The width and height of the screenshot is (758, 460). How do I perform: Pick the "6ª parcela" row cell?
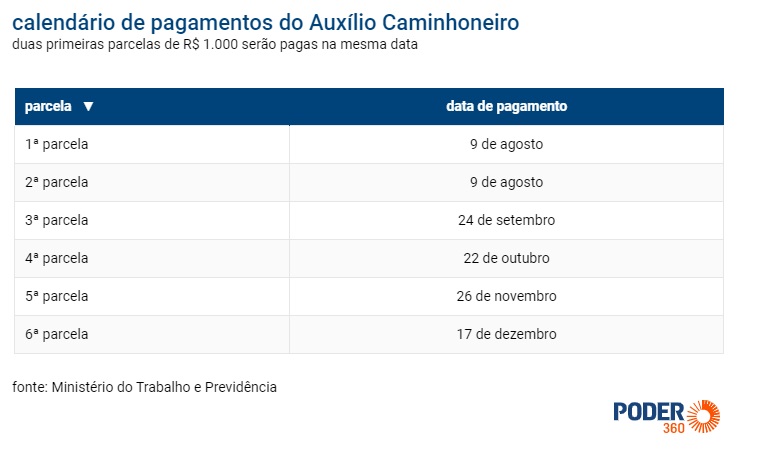tap(57, 334)
